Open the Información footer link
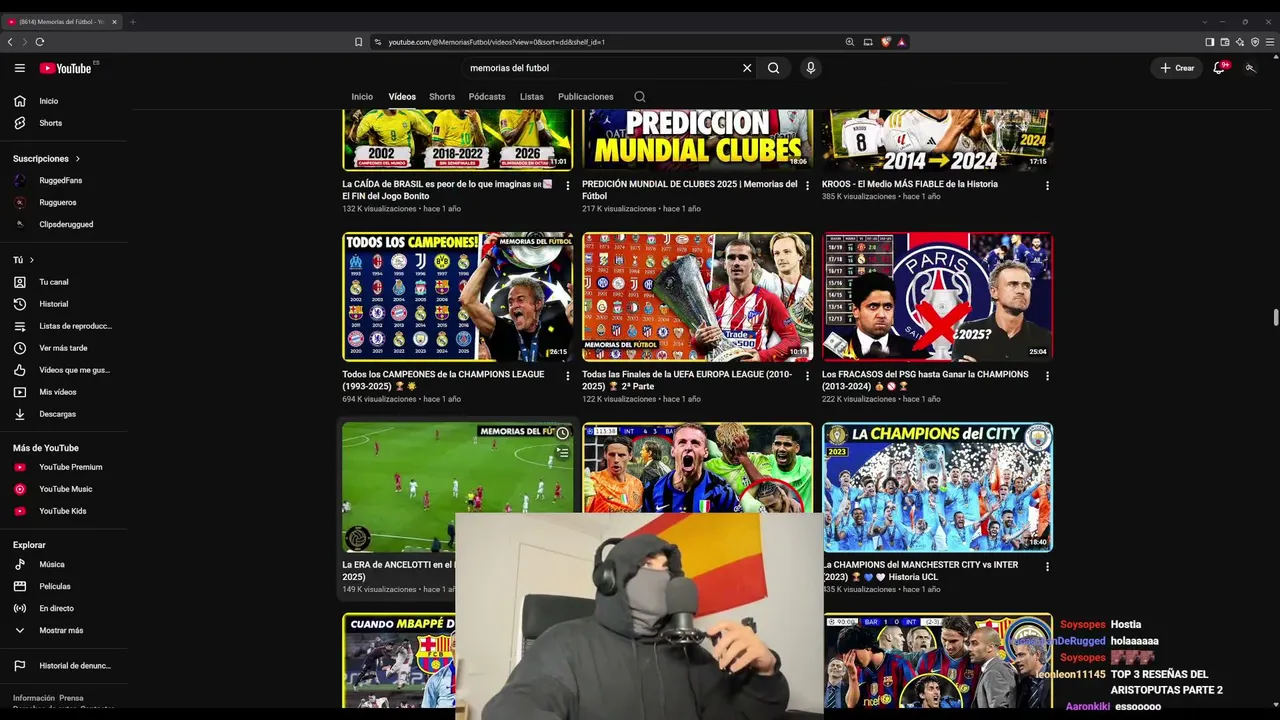This screenshot has height=720, width=1280. (x=34, y=698)
